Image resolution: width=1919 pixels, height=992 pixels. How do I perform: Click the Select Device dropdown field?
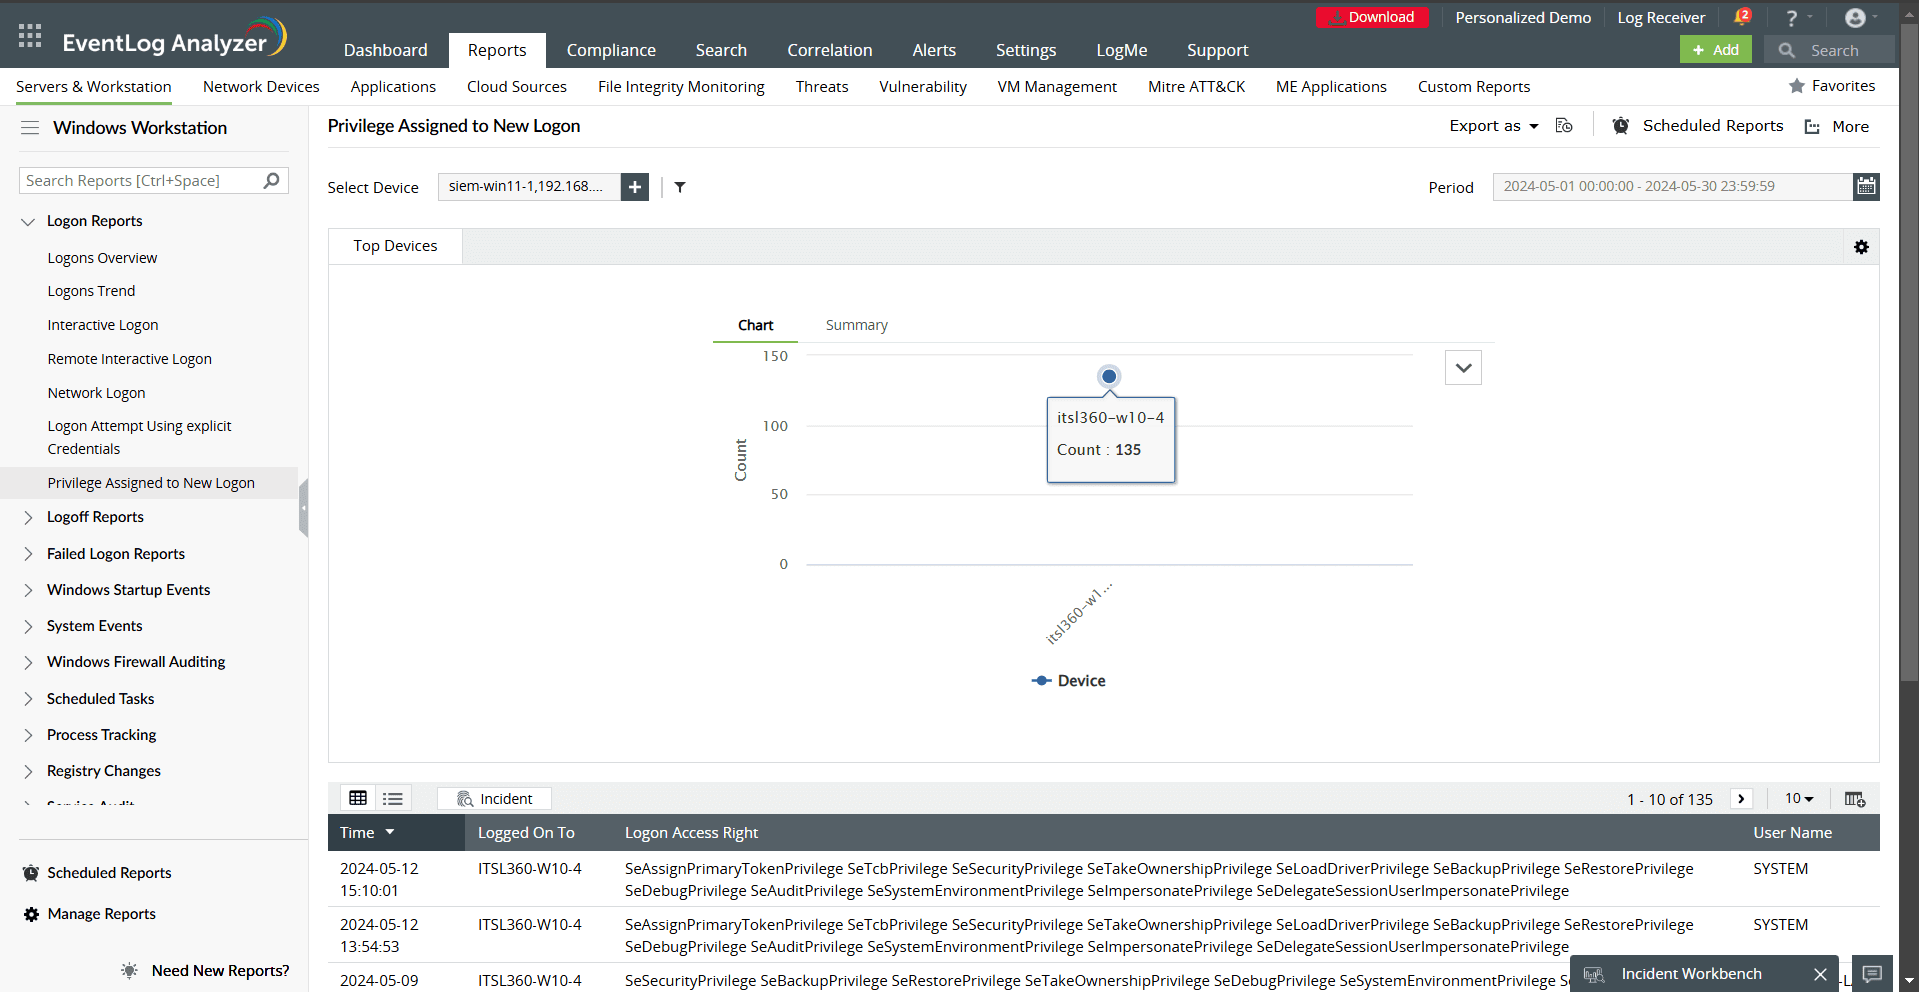529,187
